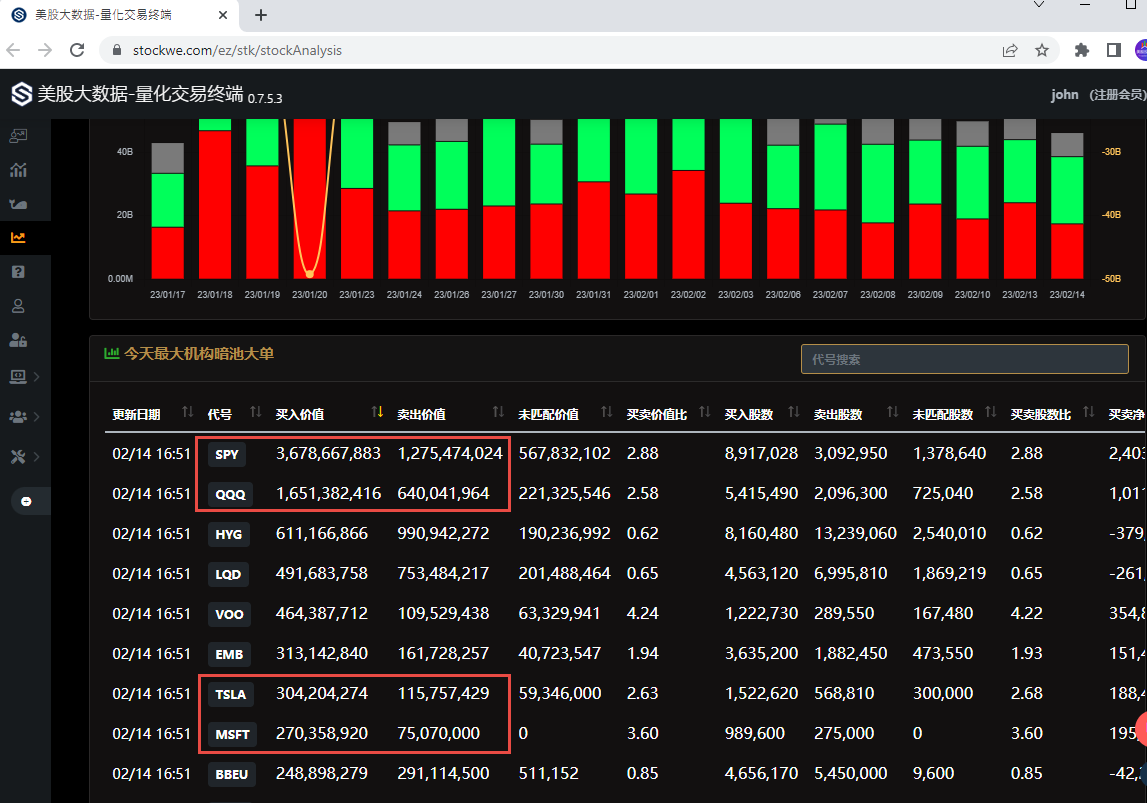
Task: Click the share page icon in address bar
Action: tap(1010, 50)
